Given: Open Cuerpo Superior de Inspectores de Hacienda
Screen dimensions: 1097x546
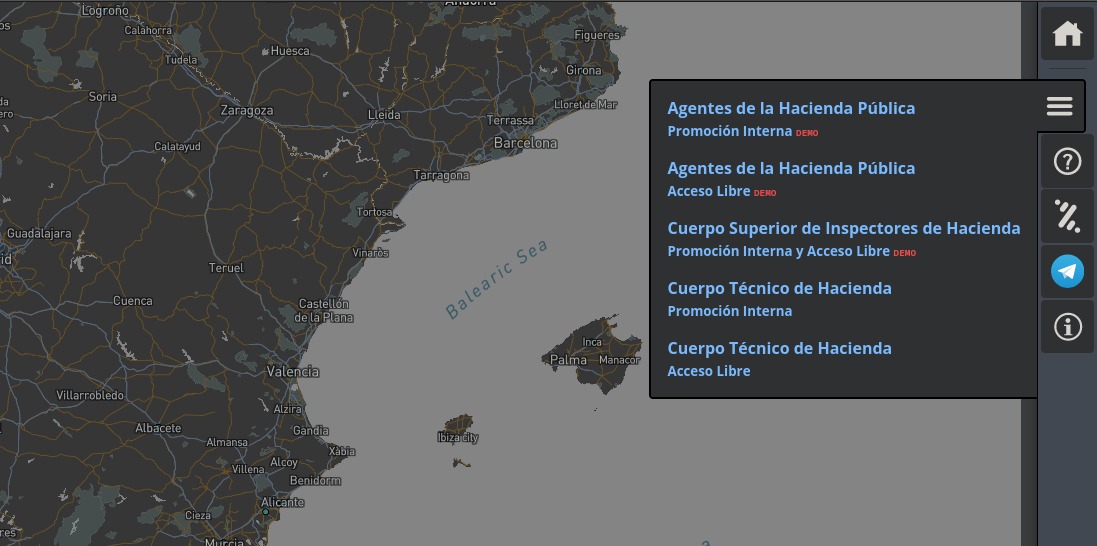Looking at the screenshot, I should (x=843, y=238).
